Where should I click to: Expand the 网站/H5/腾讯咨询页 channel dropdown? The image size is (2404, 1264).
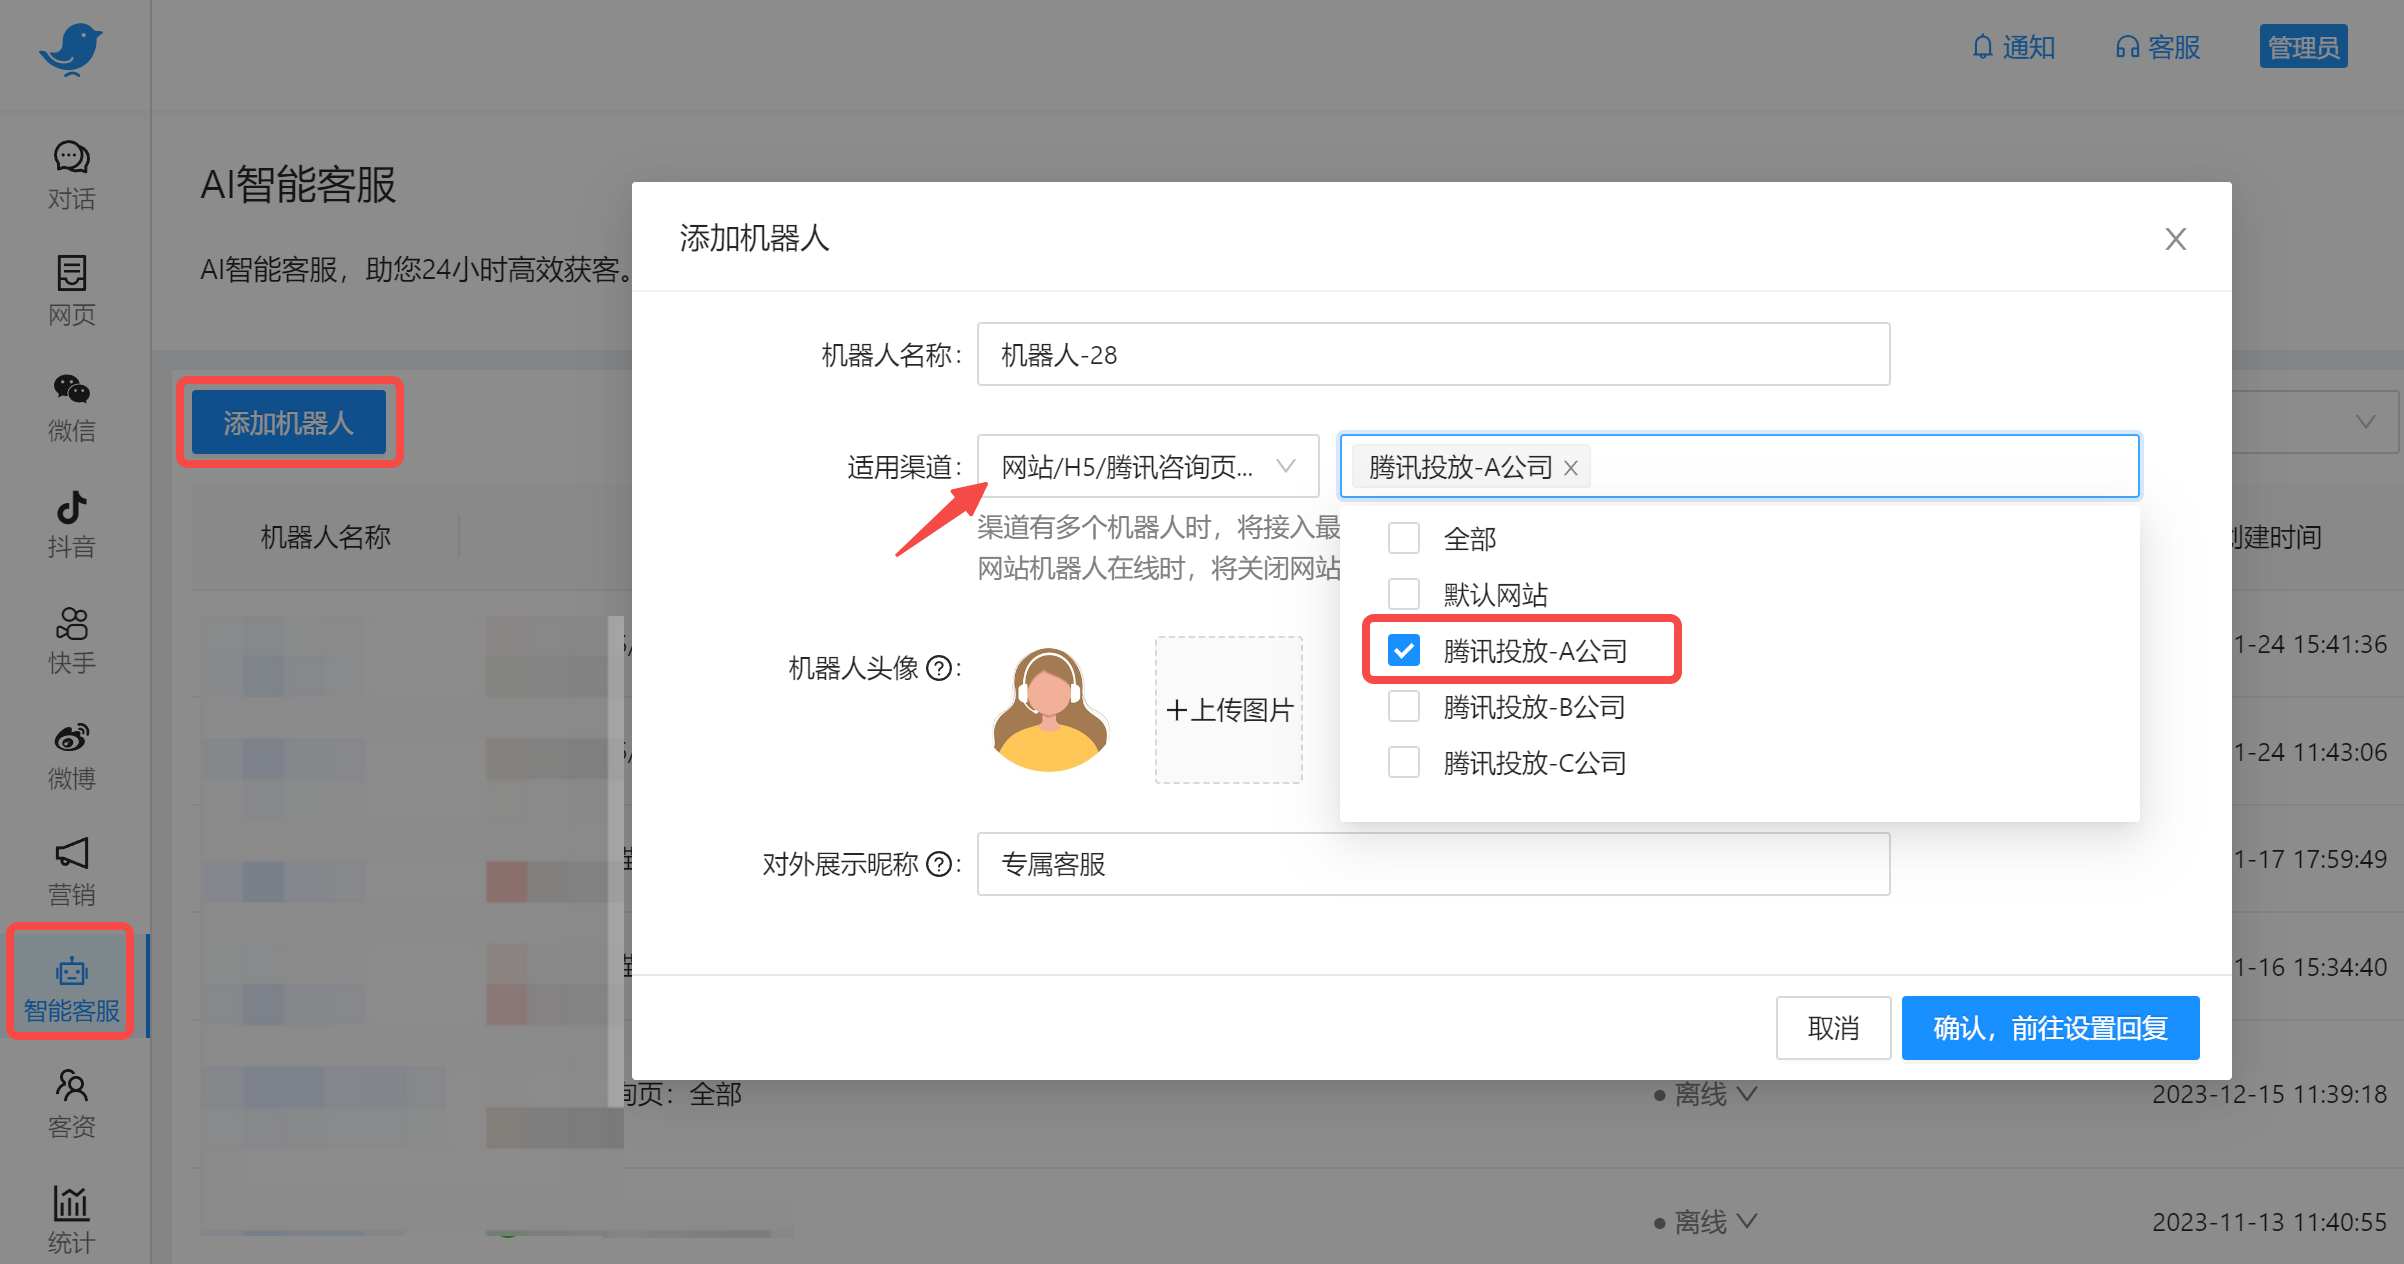pos(1148,466)
